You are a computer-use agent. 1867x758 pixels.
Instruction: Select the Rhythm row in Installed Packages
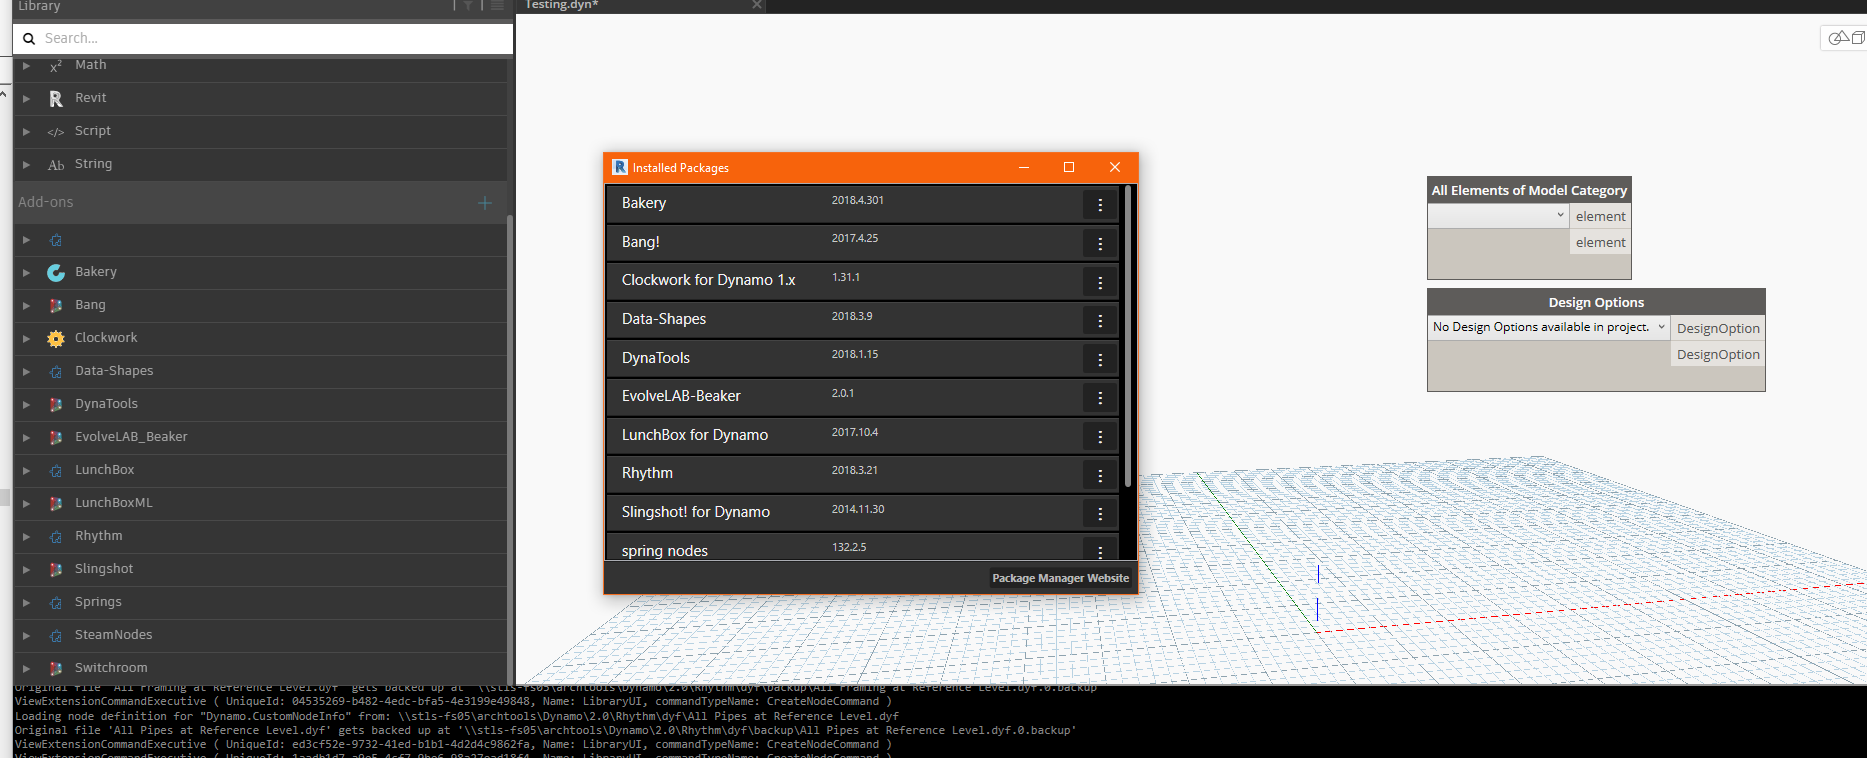click(x=862, y=474)
